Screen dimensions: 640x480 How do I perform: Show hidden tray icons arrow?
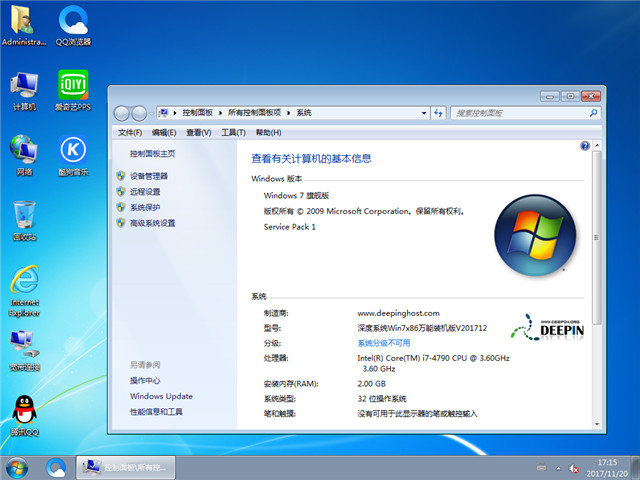558,468
